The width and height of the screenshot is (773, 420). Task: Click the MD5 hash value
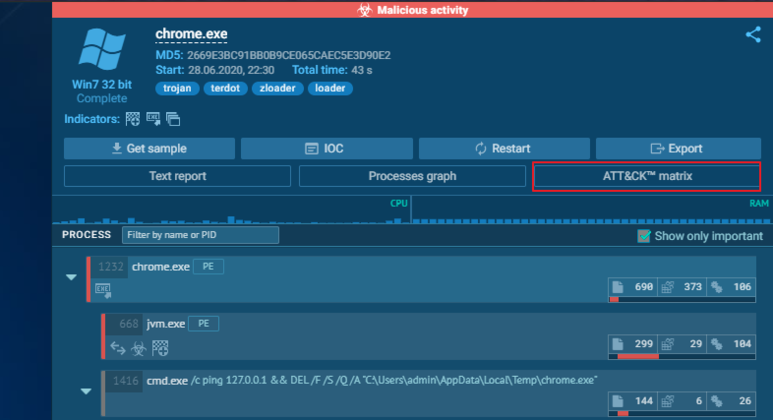[x=289, y=55]
